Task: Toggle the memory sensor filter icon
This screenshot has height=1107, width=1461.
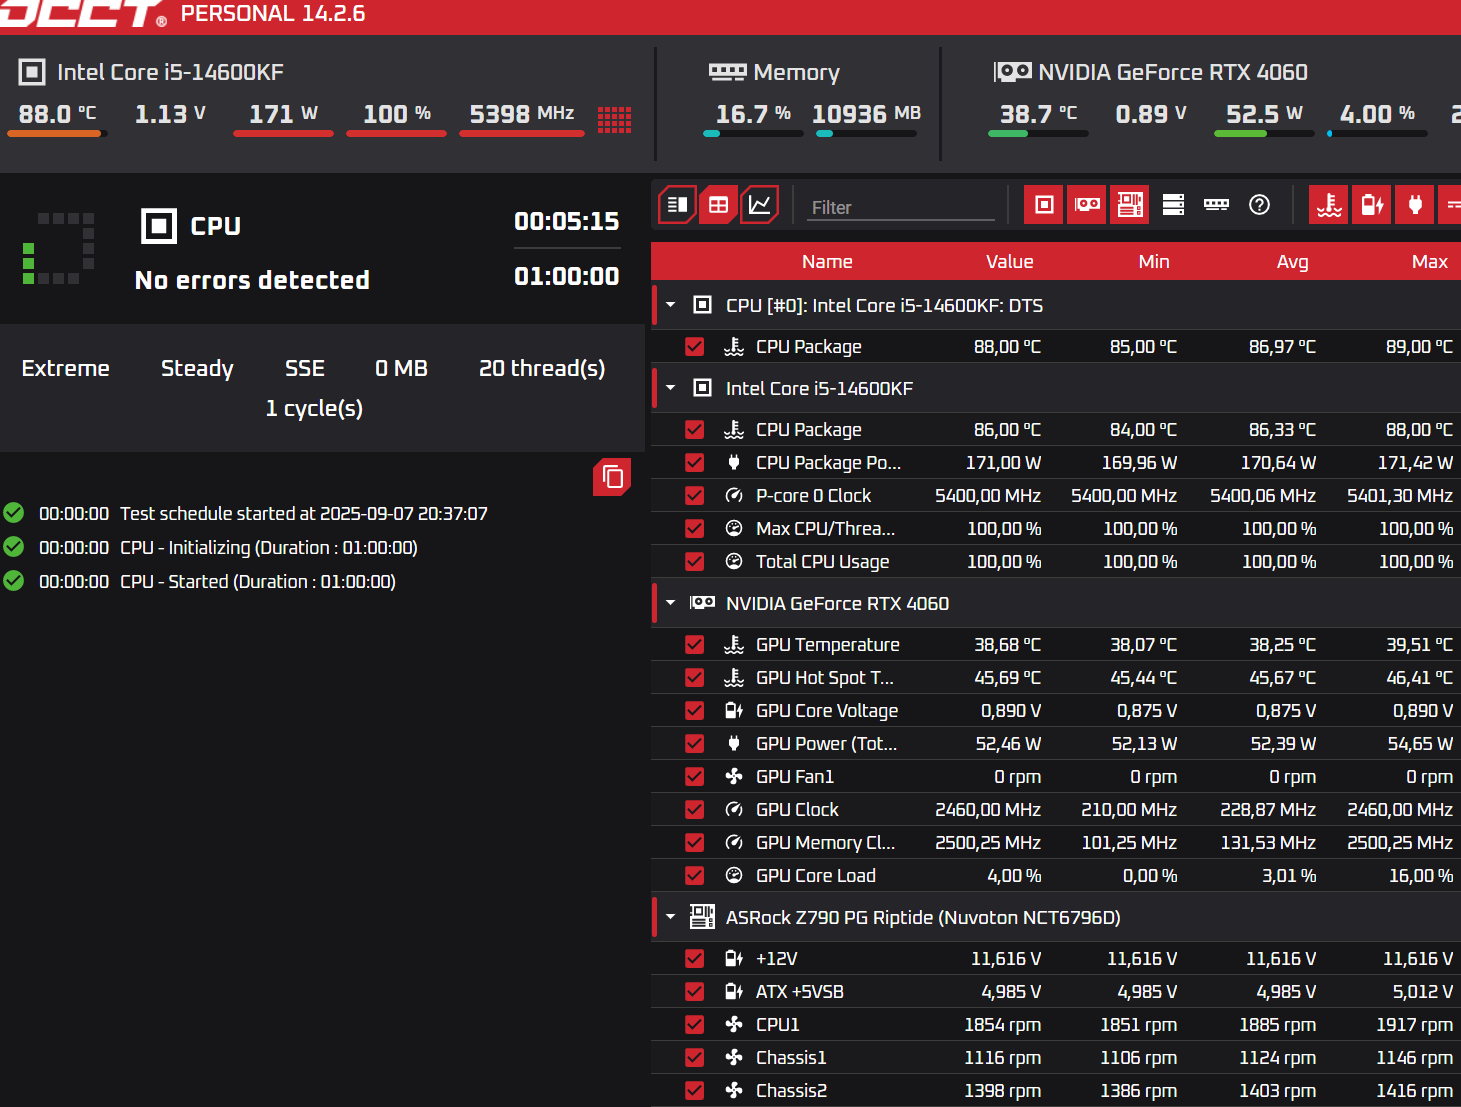Action: point(1216,205)
